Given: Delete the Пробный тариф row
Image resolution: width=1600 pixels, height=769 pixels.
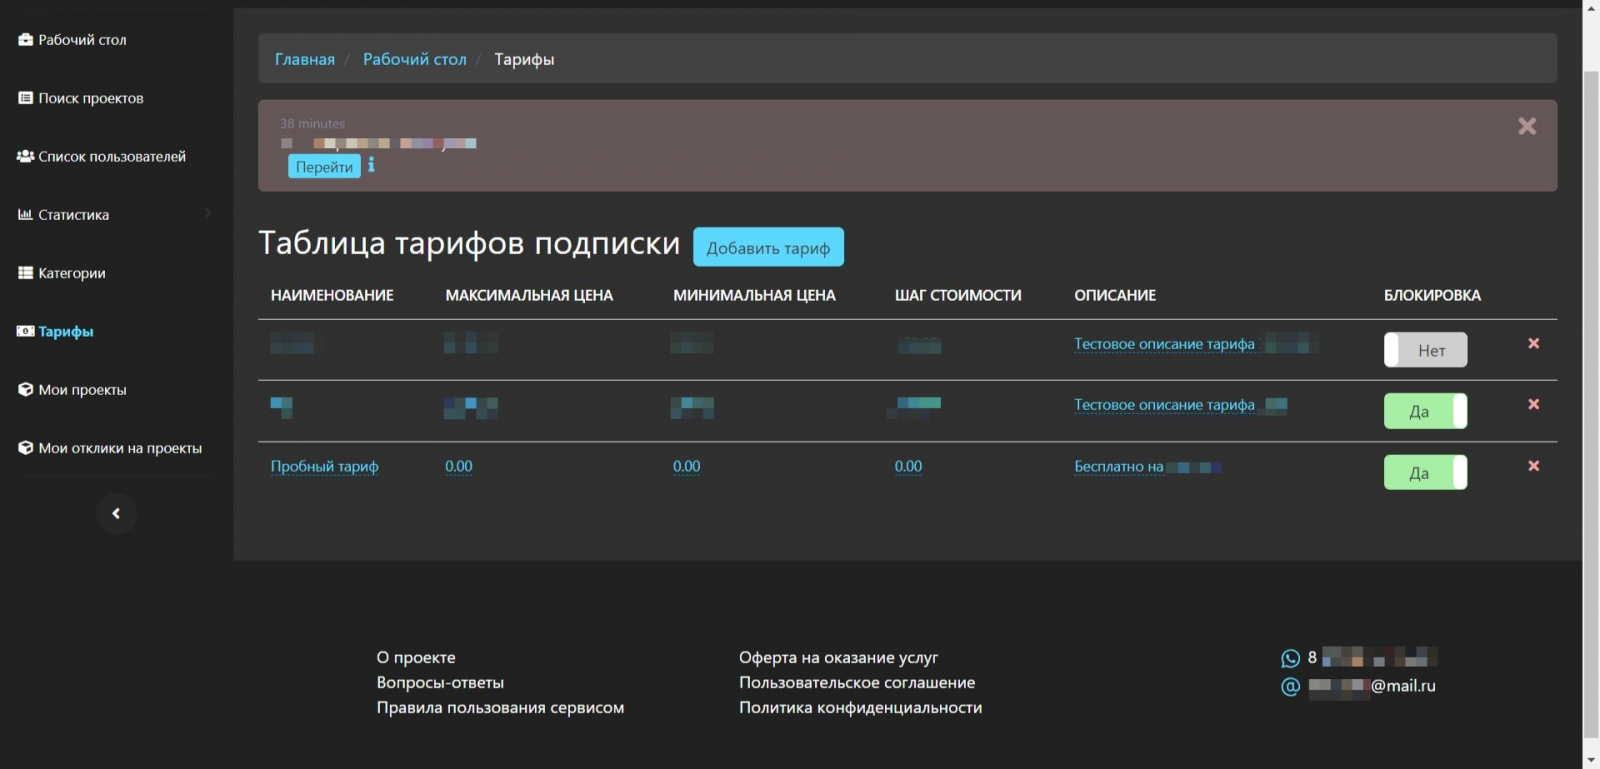Looking at the screenshot, I should pyautogui.click(x=1533, y=466).
